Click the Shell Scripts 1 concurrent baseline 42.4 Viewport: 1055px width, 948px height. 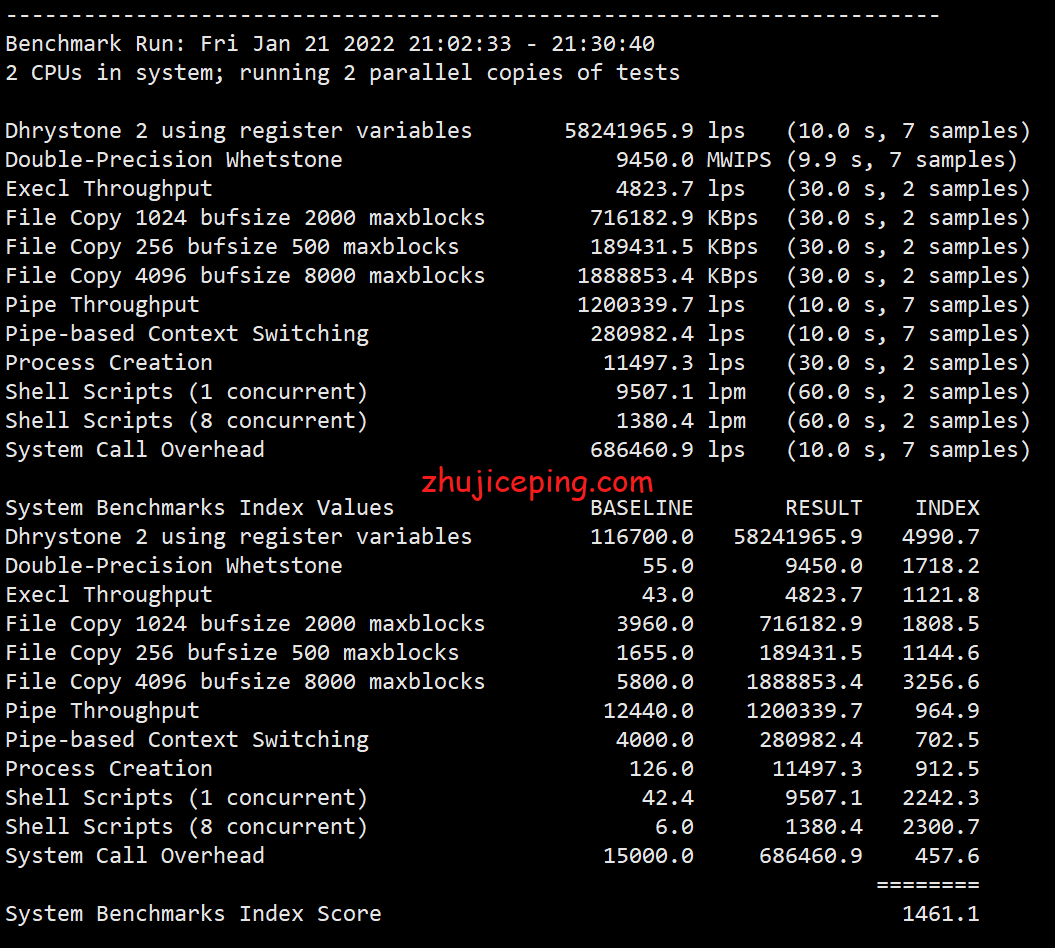pos(667,798)
